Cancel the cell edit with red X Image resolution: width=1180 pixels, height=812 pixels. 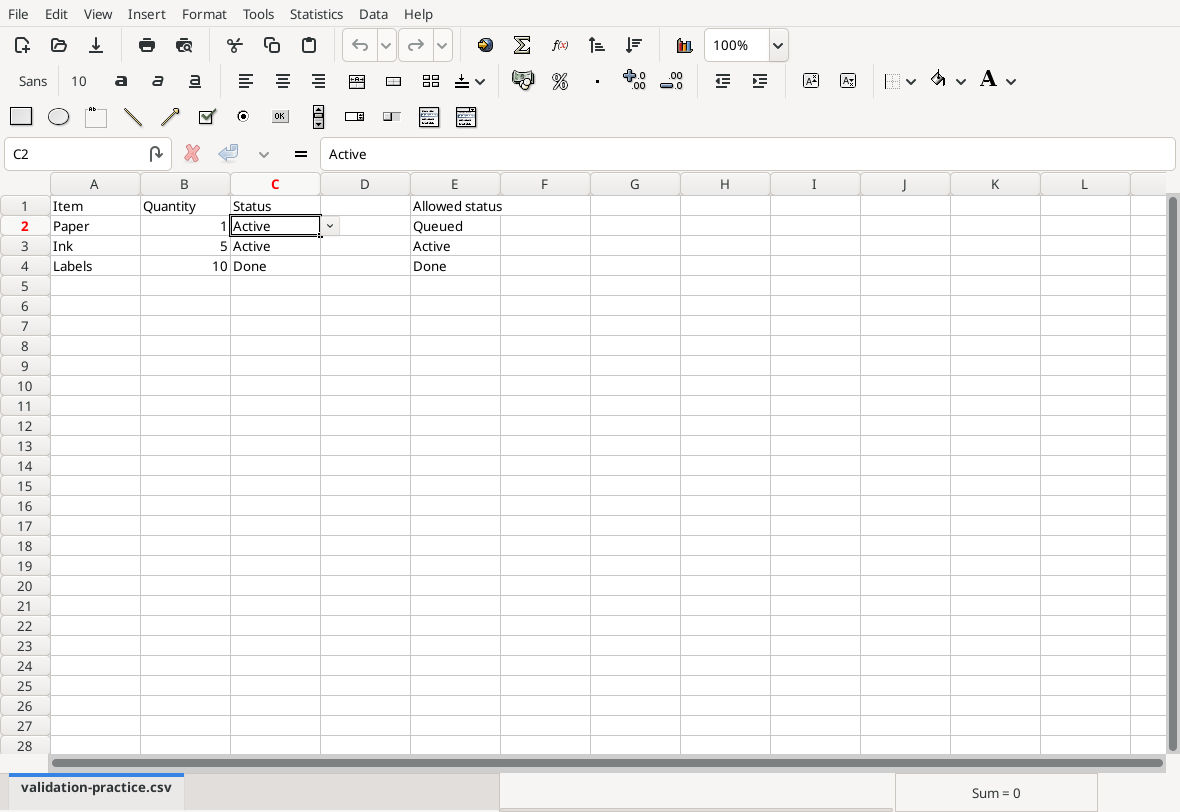click(192, 154)
